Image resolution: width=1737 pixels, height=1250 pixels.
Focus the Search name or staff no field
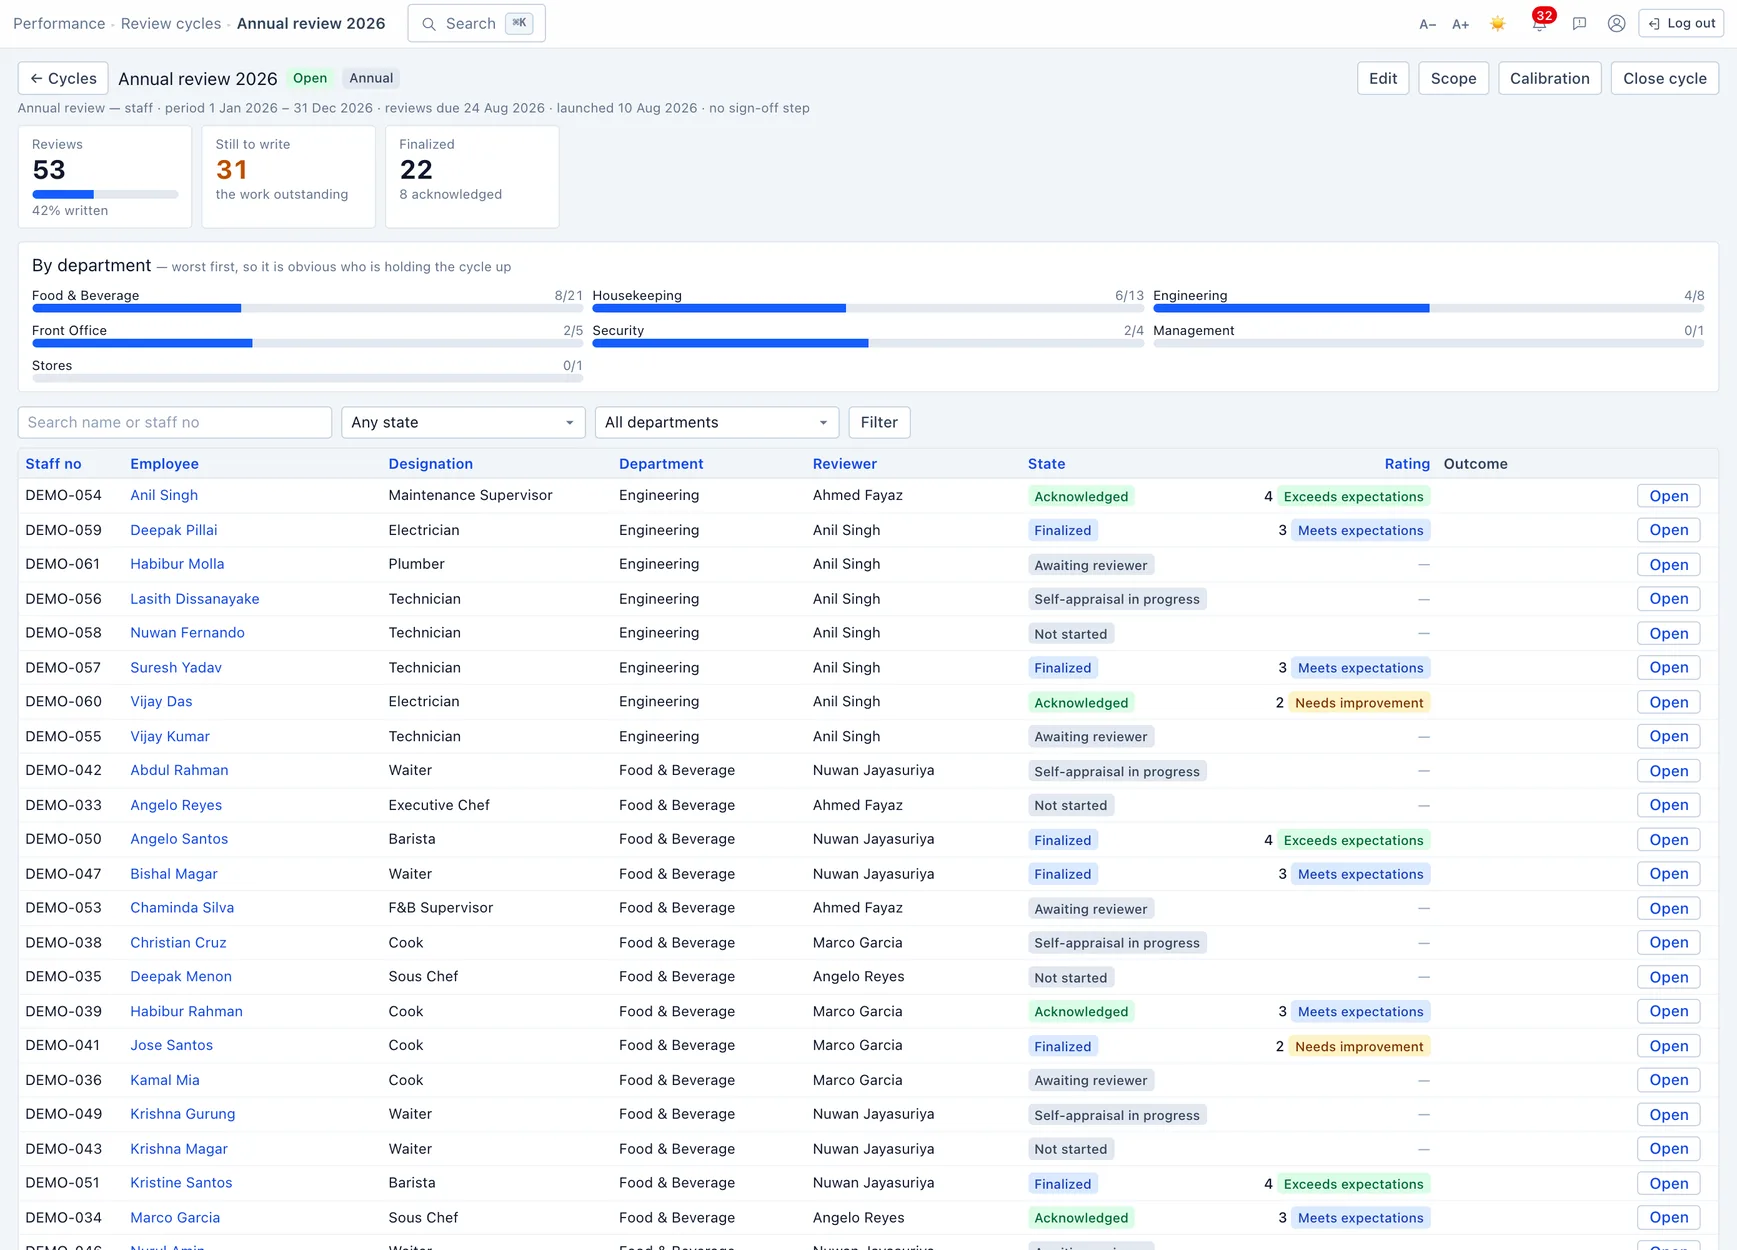click(x=175, y=422)
